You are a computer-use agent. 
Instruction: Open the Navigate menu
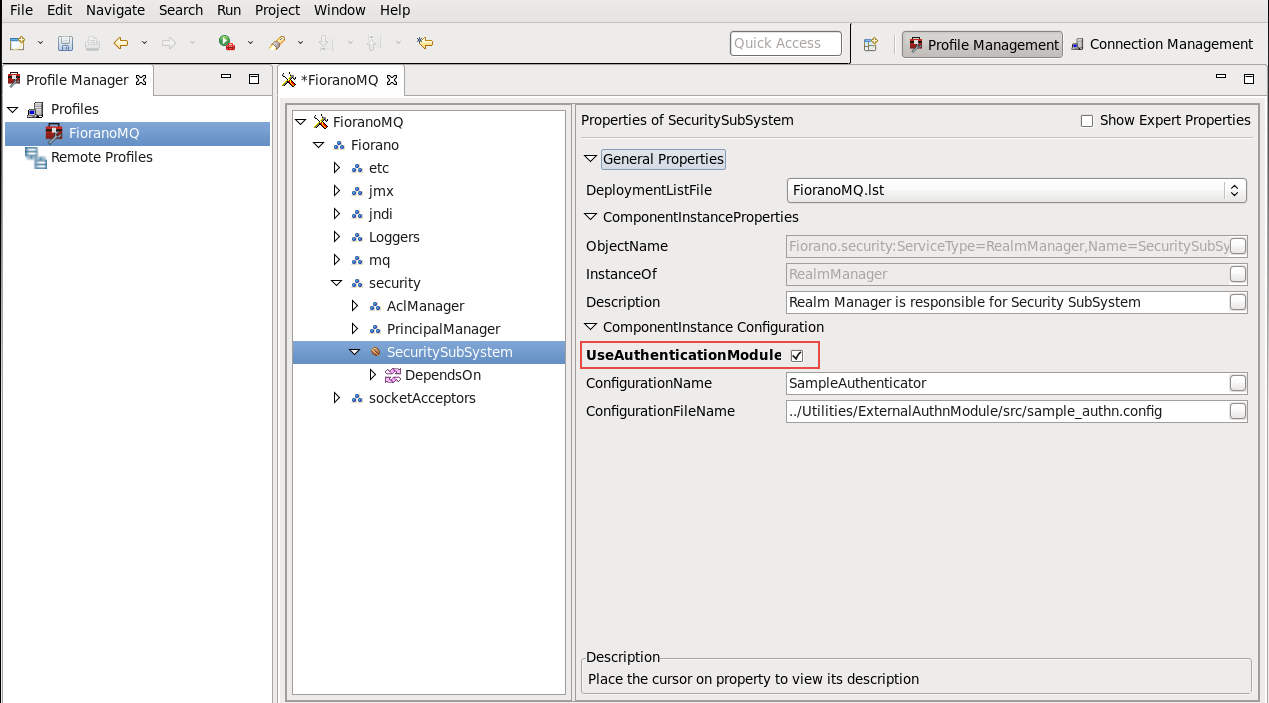tap(115, 10)
